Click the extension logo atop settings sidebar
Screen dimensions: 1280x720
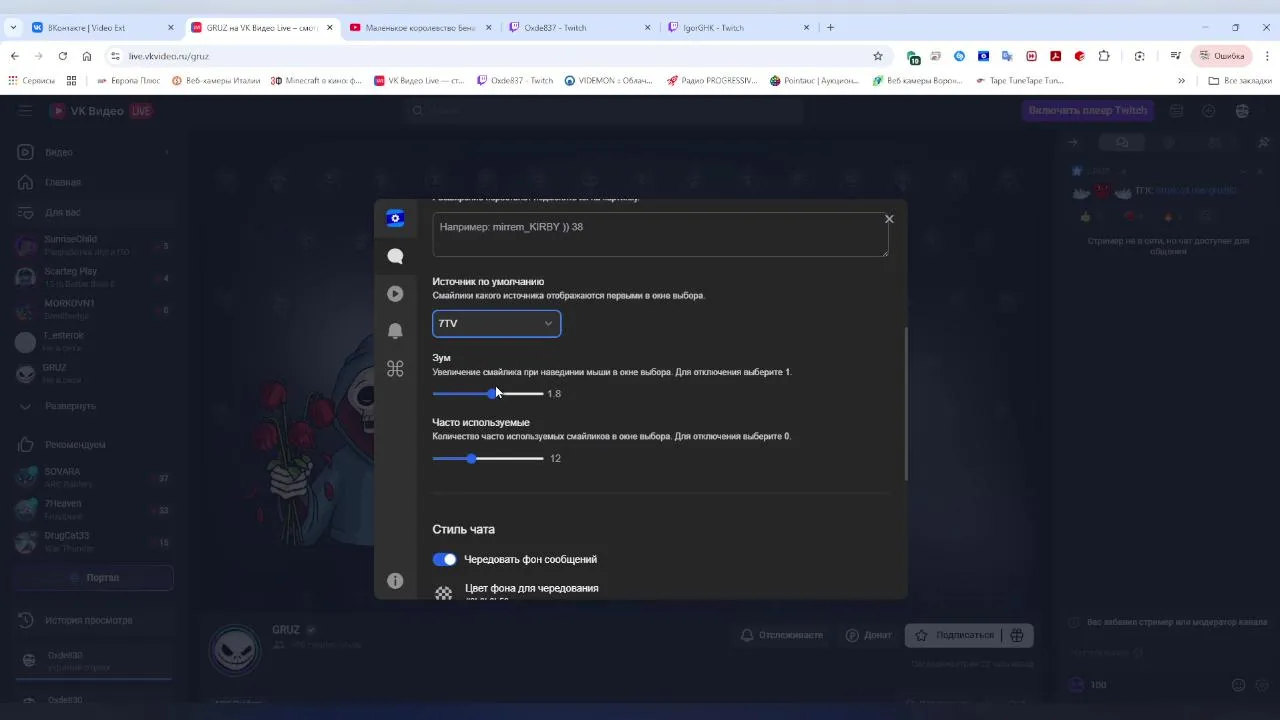(395, 218)
